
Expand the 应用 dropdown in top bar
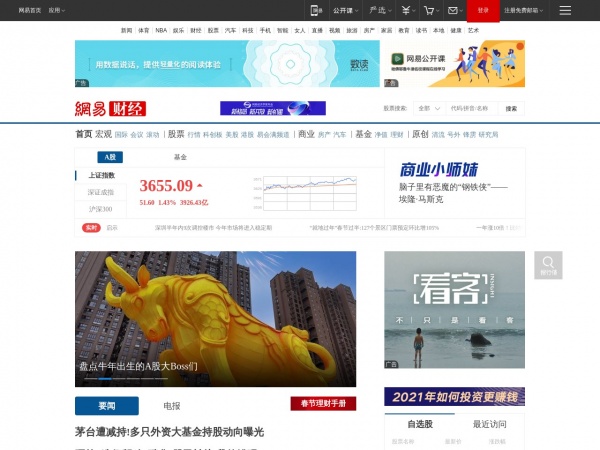coord(57,10)
